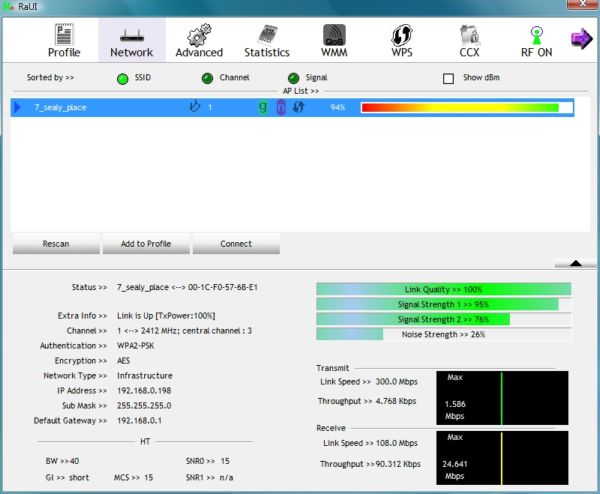Click the Encryption value AES

tap(123, 360)
